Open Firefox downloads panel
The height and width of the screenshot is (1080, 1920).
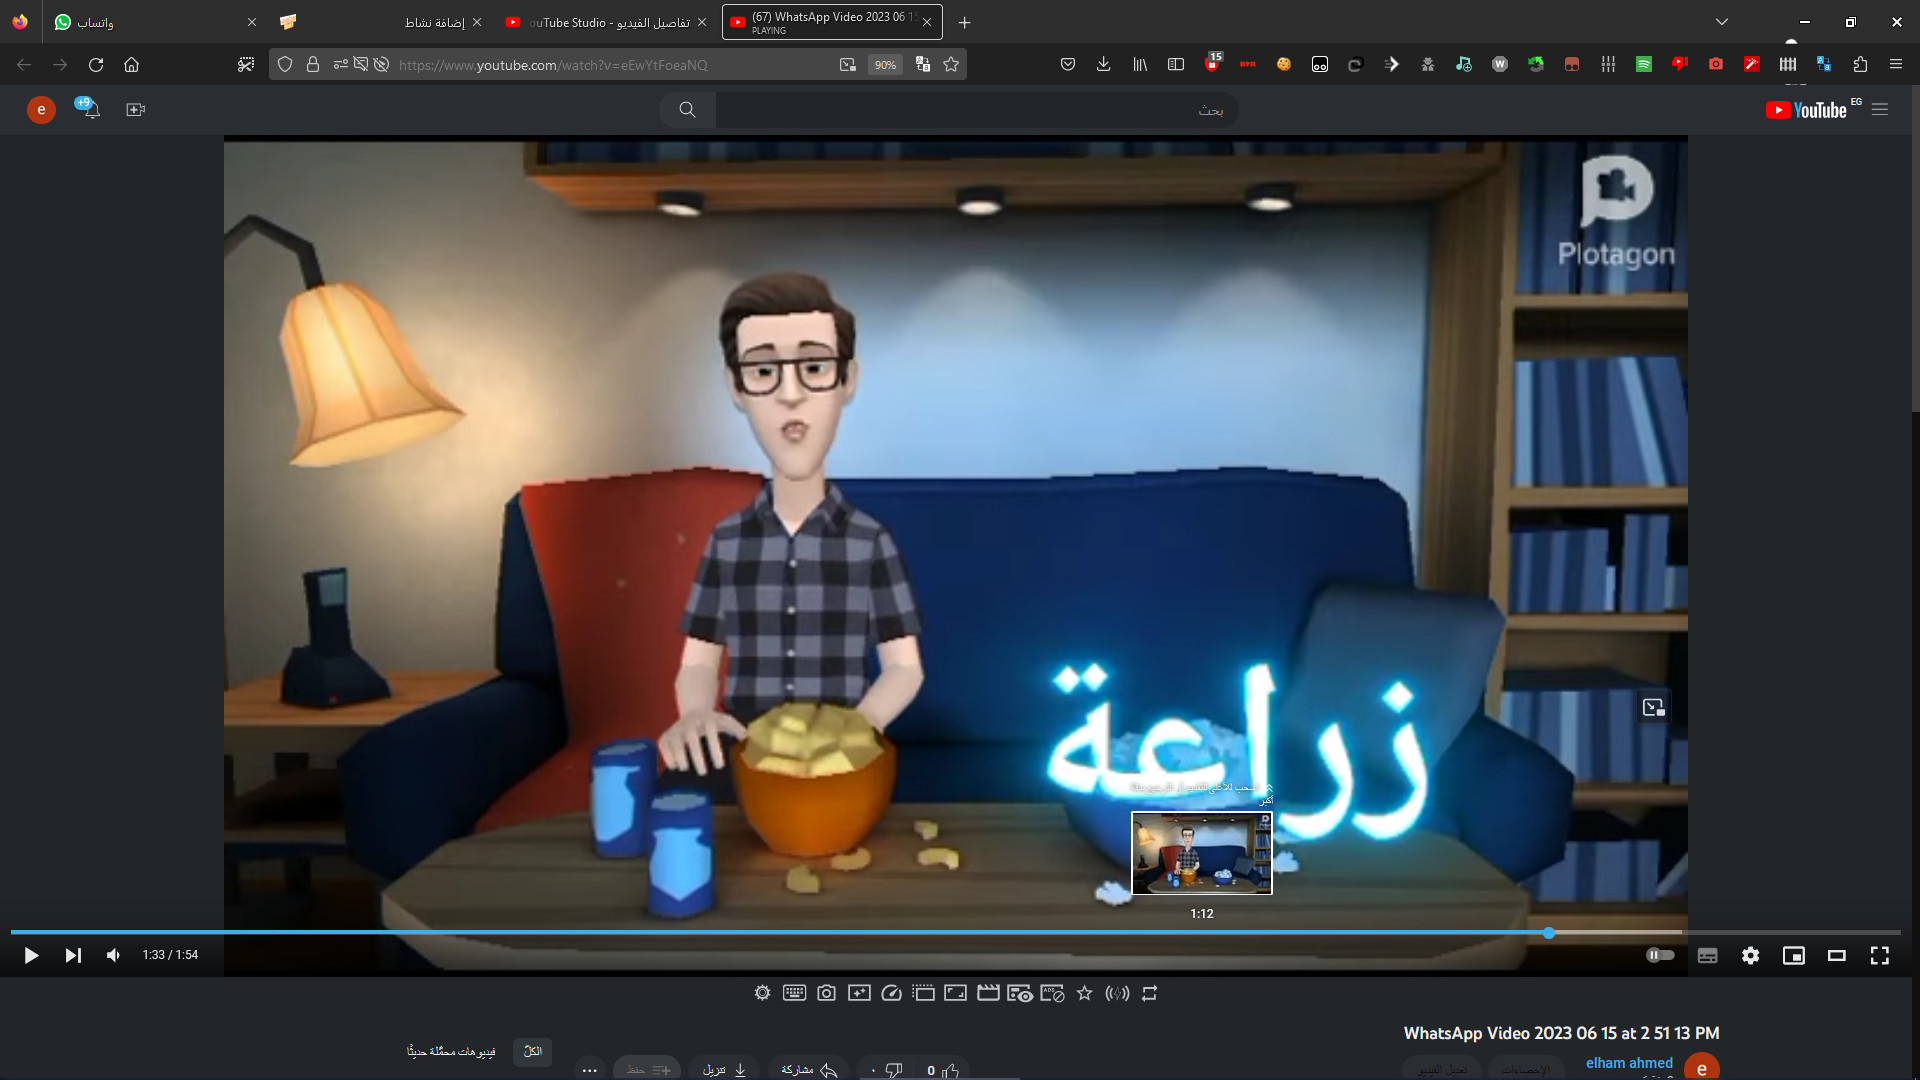pyautogui.click(x=1104, y=65)
